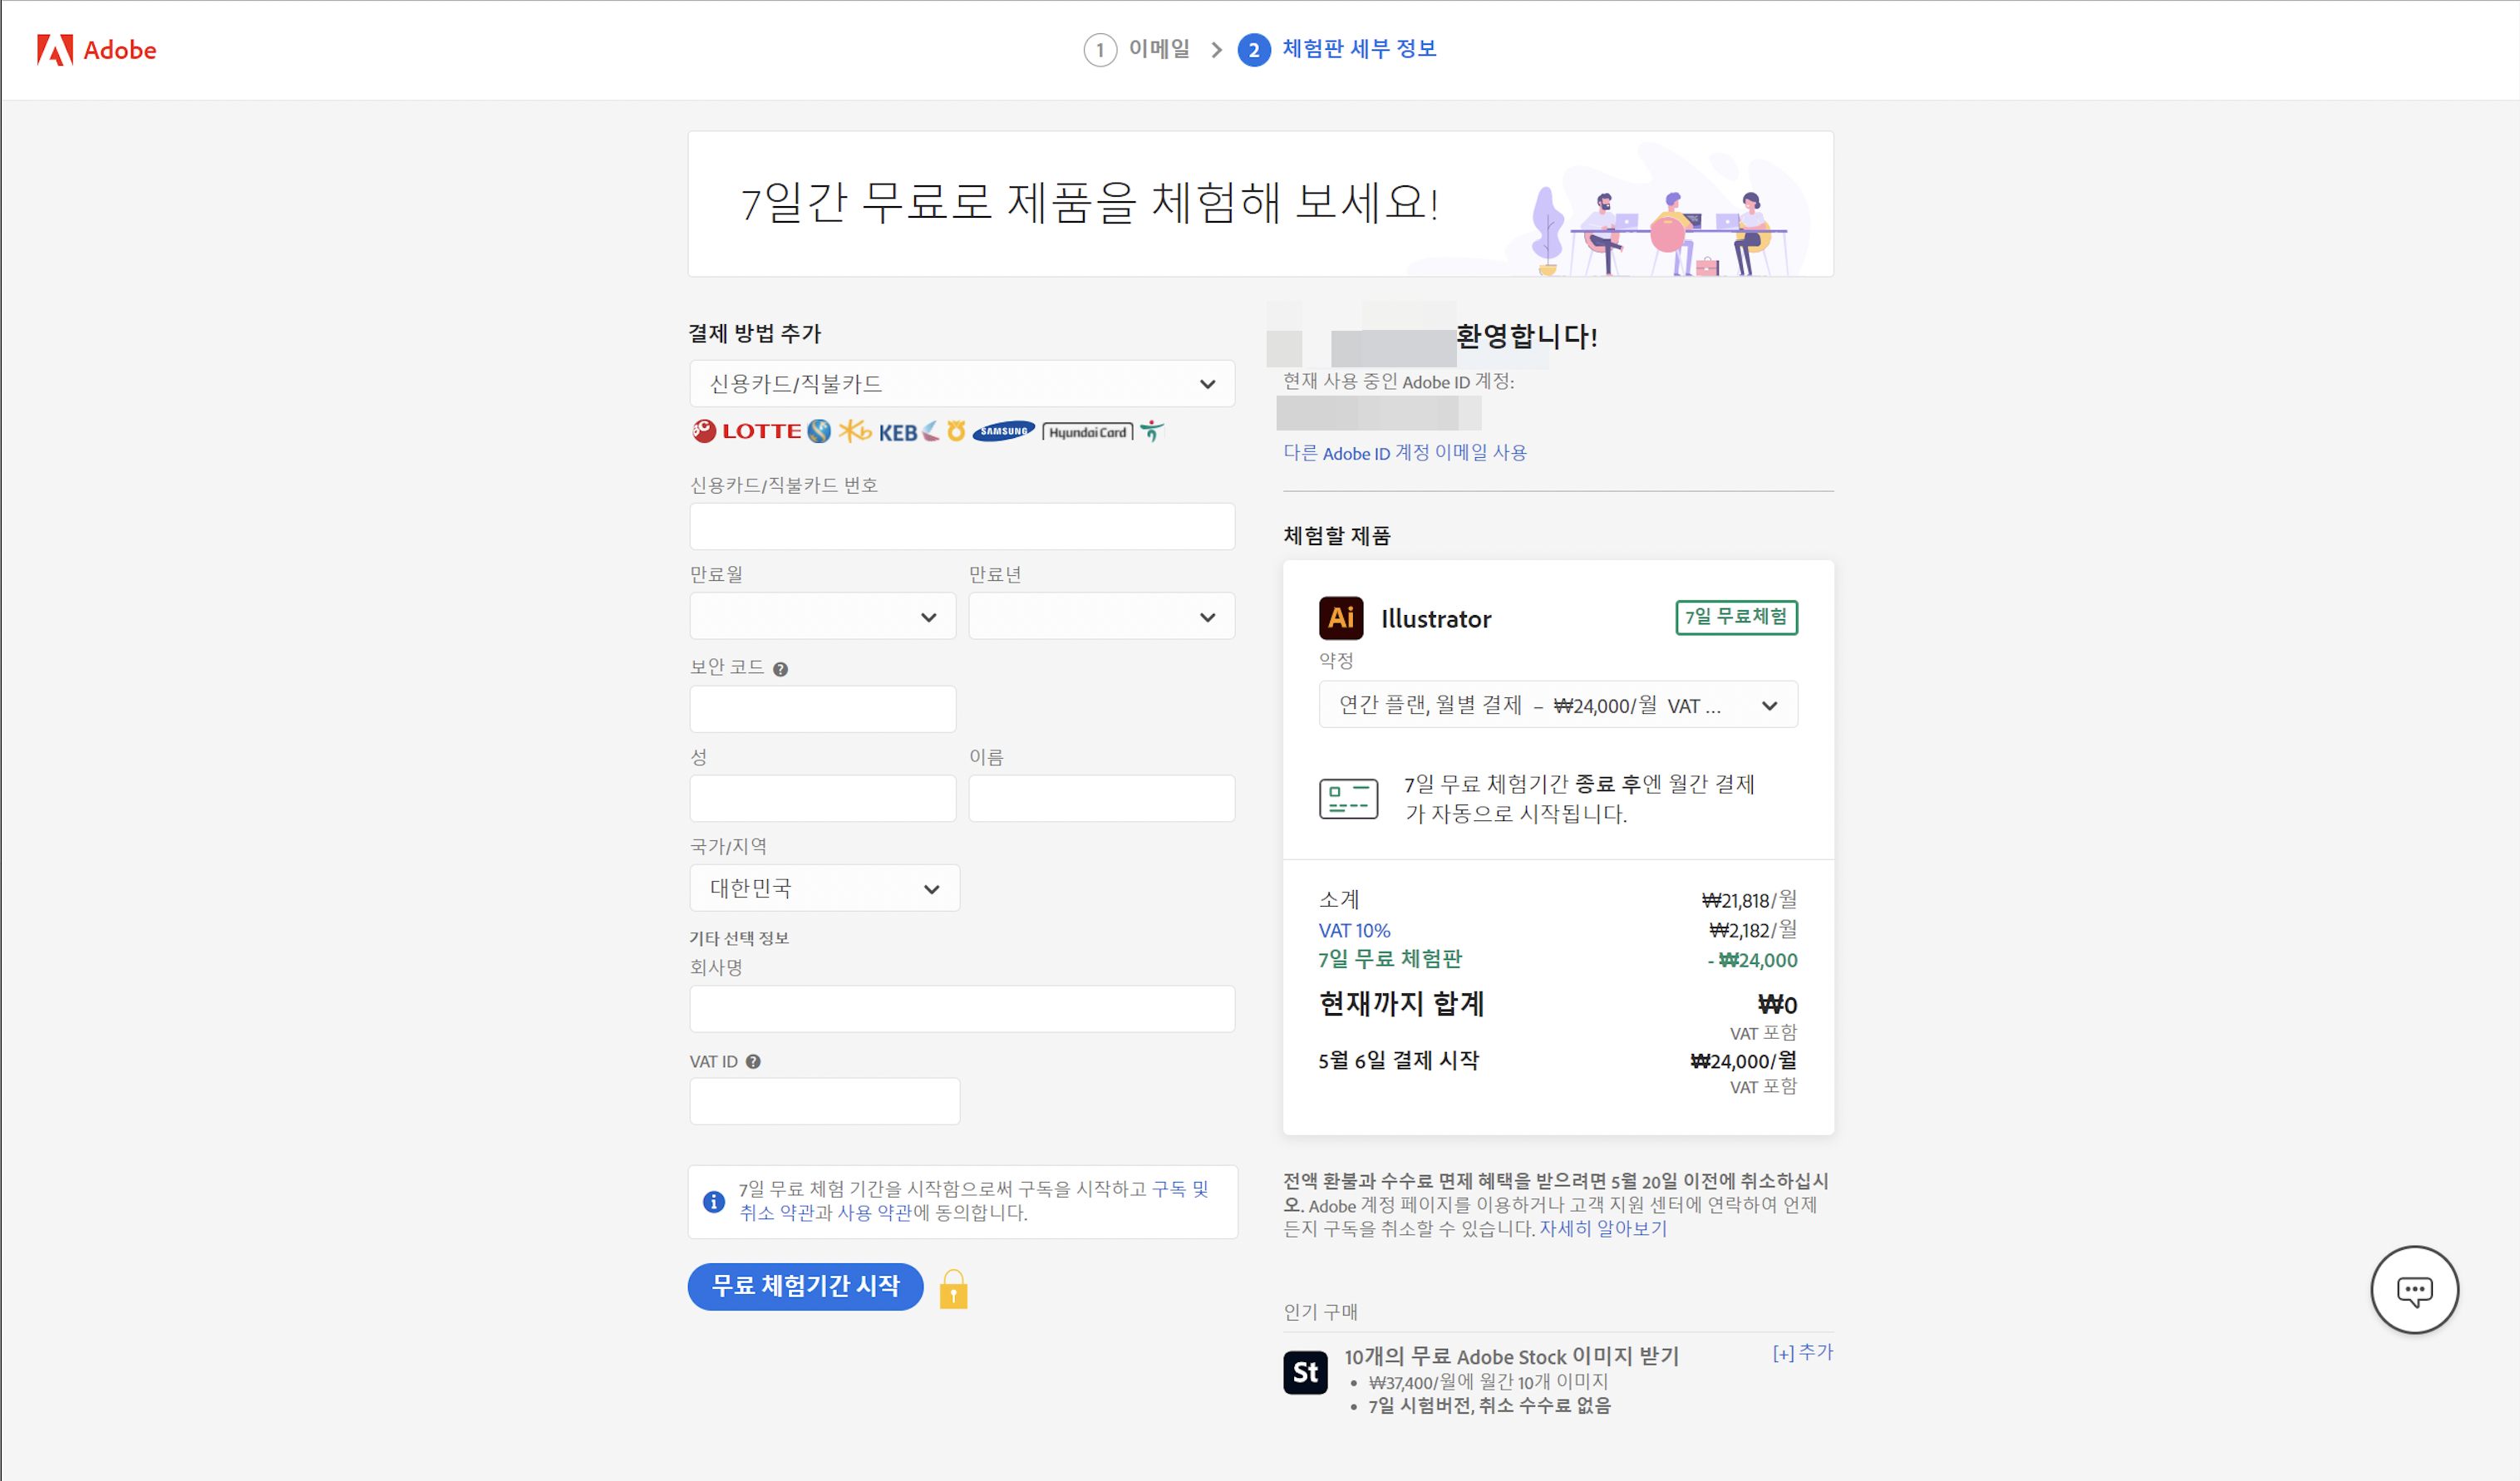
Task: Click the Samsung card logo
Action: pos(1003,431)
